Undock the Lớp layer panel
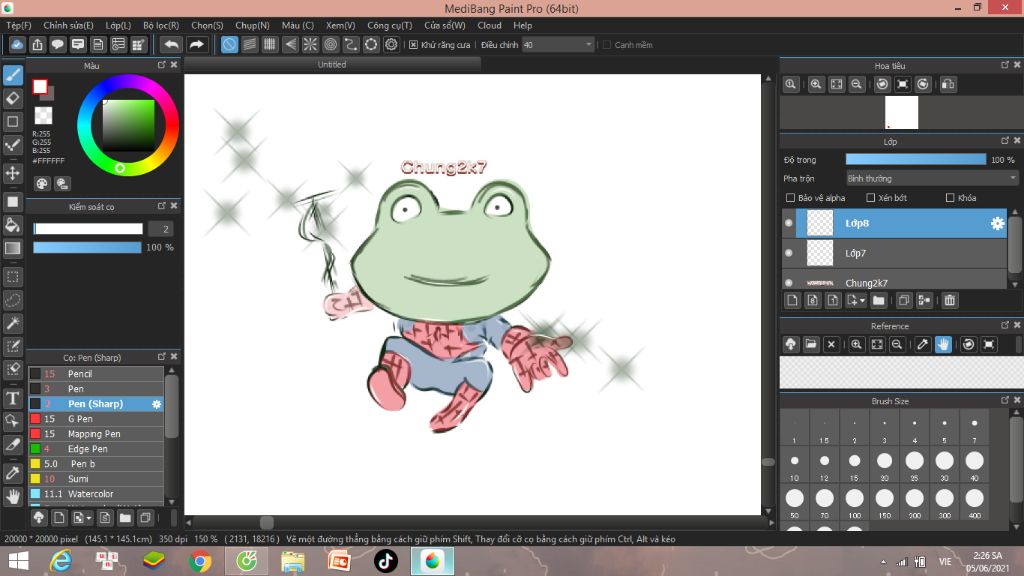Image resolution: width=1024 pixels, height=576 pixels. coord(1004,141)
